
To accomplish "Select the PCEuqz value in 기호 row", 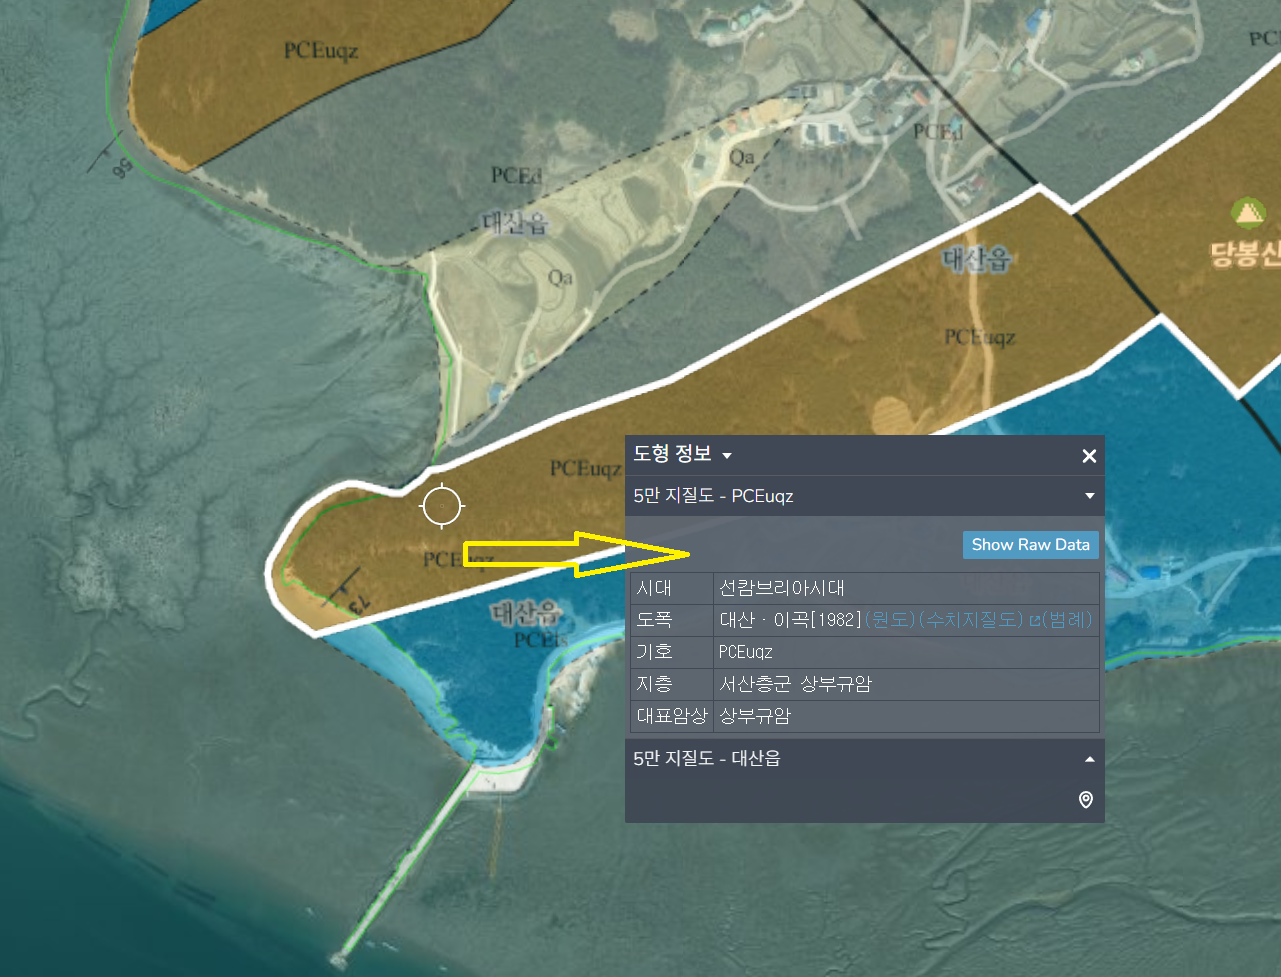I will pyautogui.click(x=746, y=652).
